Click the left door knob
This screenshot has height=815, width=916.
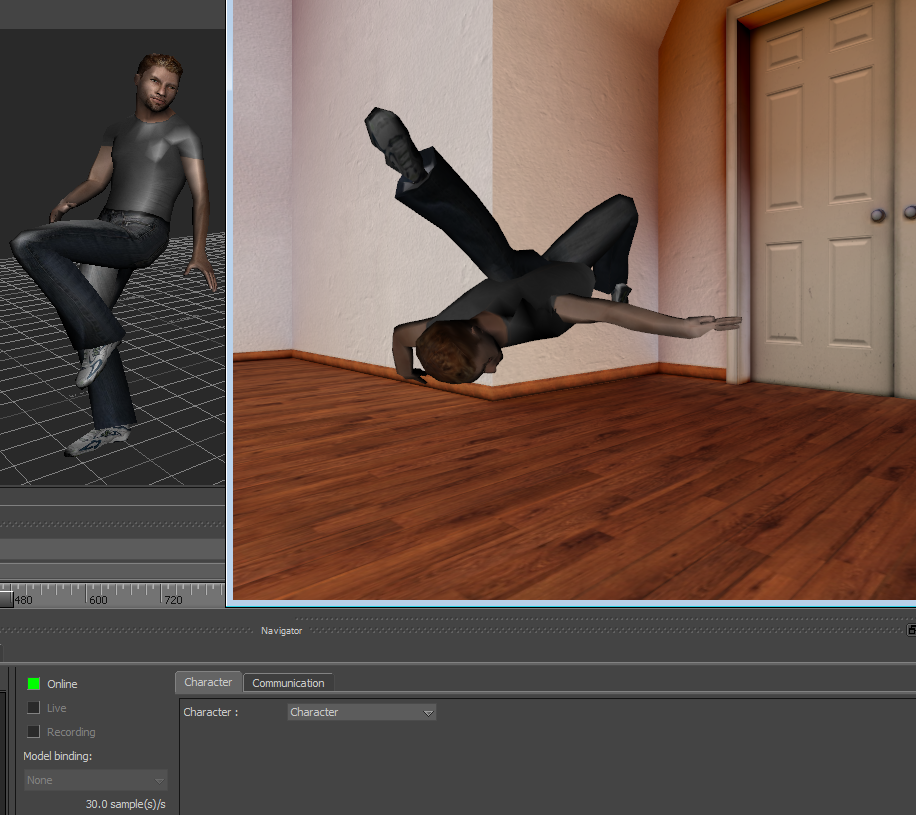[x=878, y=214]
